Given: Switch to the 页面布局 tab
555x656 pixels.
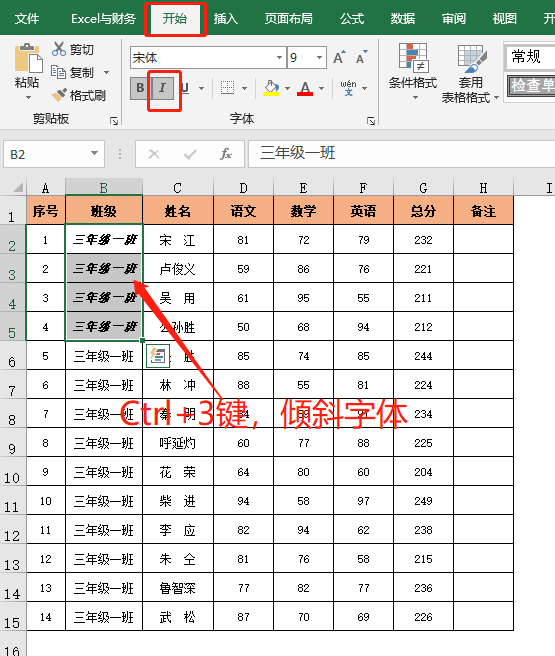Looking at the screenshot, I should coord(289,19).
